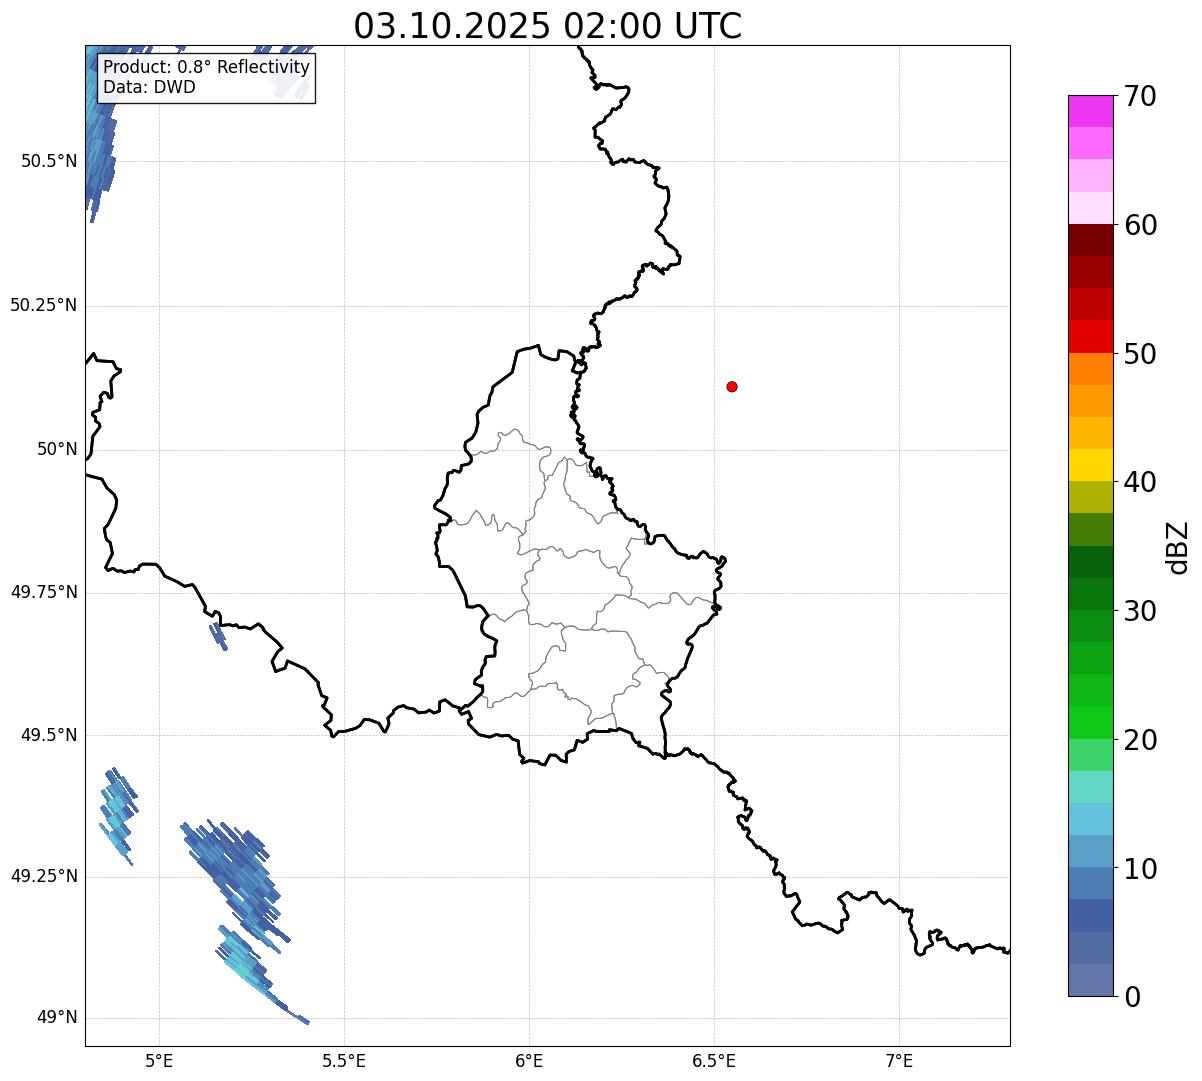Screen dimensions: 1202x1081
Task: Select the Data: DWD label
Action: [149, 87]
